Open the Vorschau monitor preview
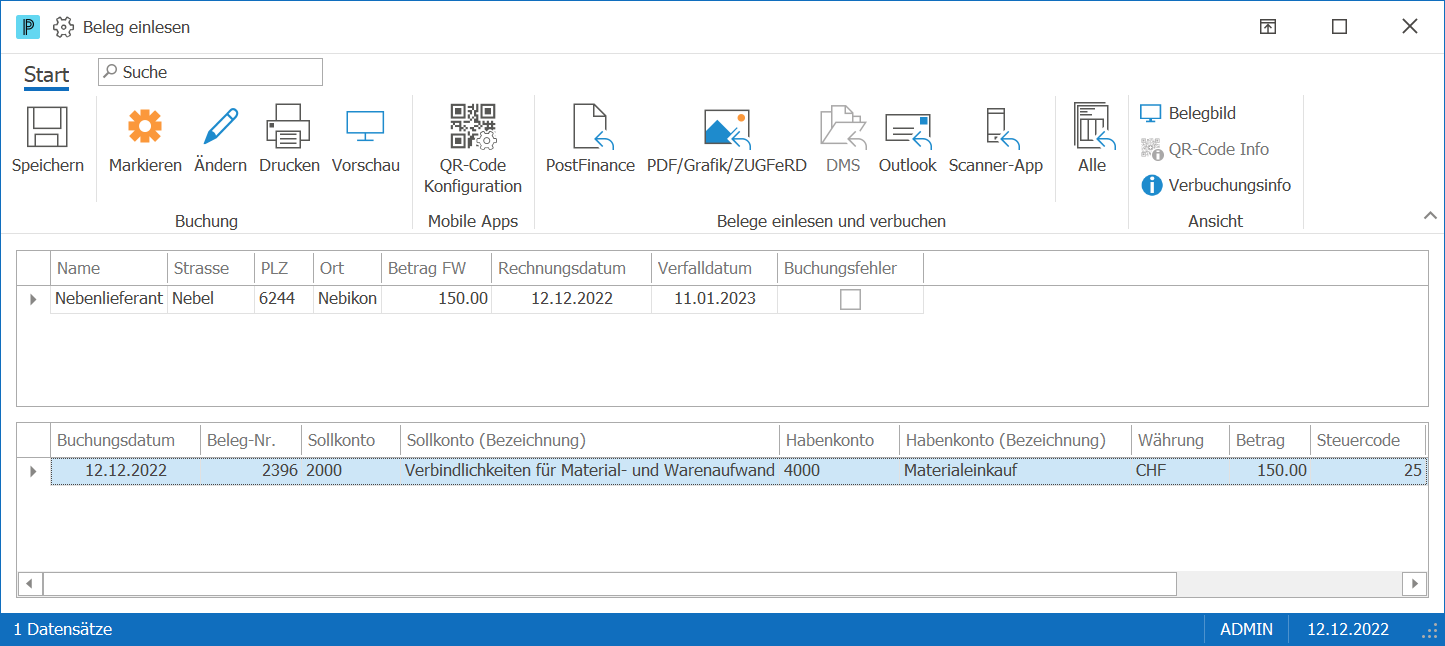Image resolution: width=1445 pixels, height=646 pixels. [365, 127]
